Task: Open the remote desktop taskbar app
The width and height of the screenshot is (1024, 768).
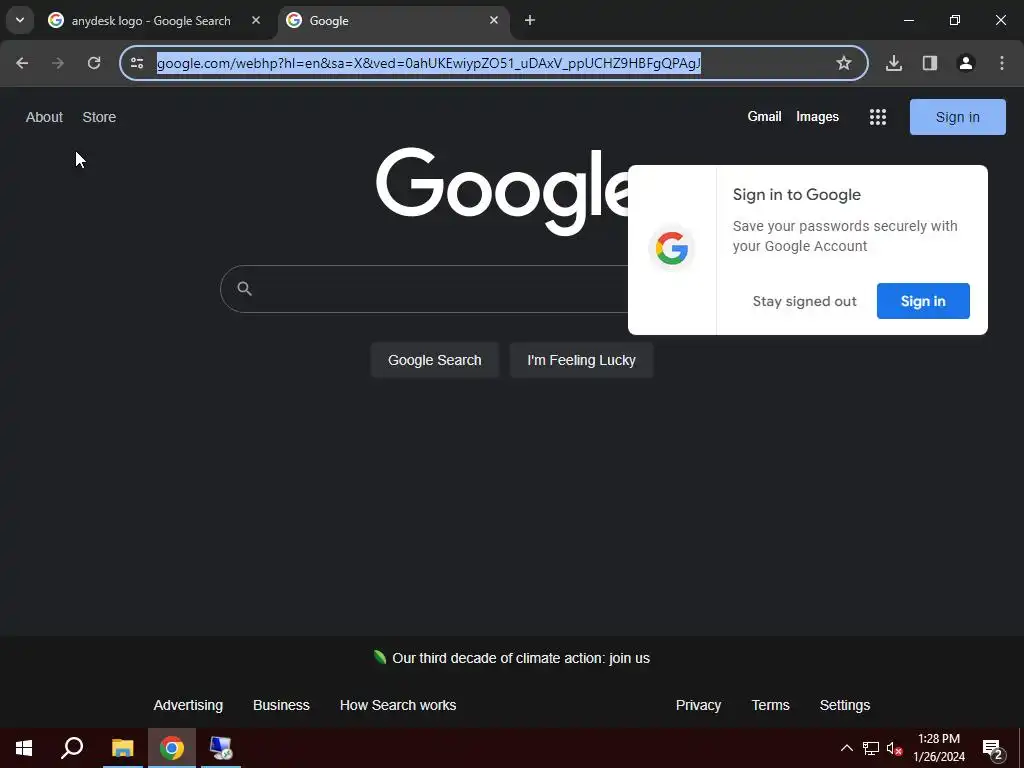Action: tap(221, 748)
